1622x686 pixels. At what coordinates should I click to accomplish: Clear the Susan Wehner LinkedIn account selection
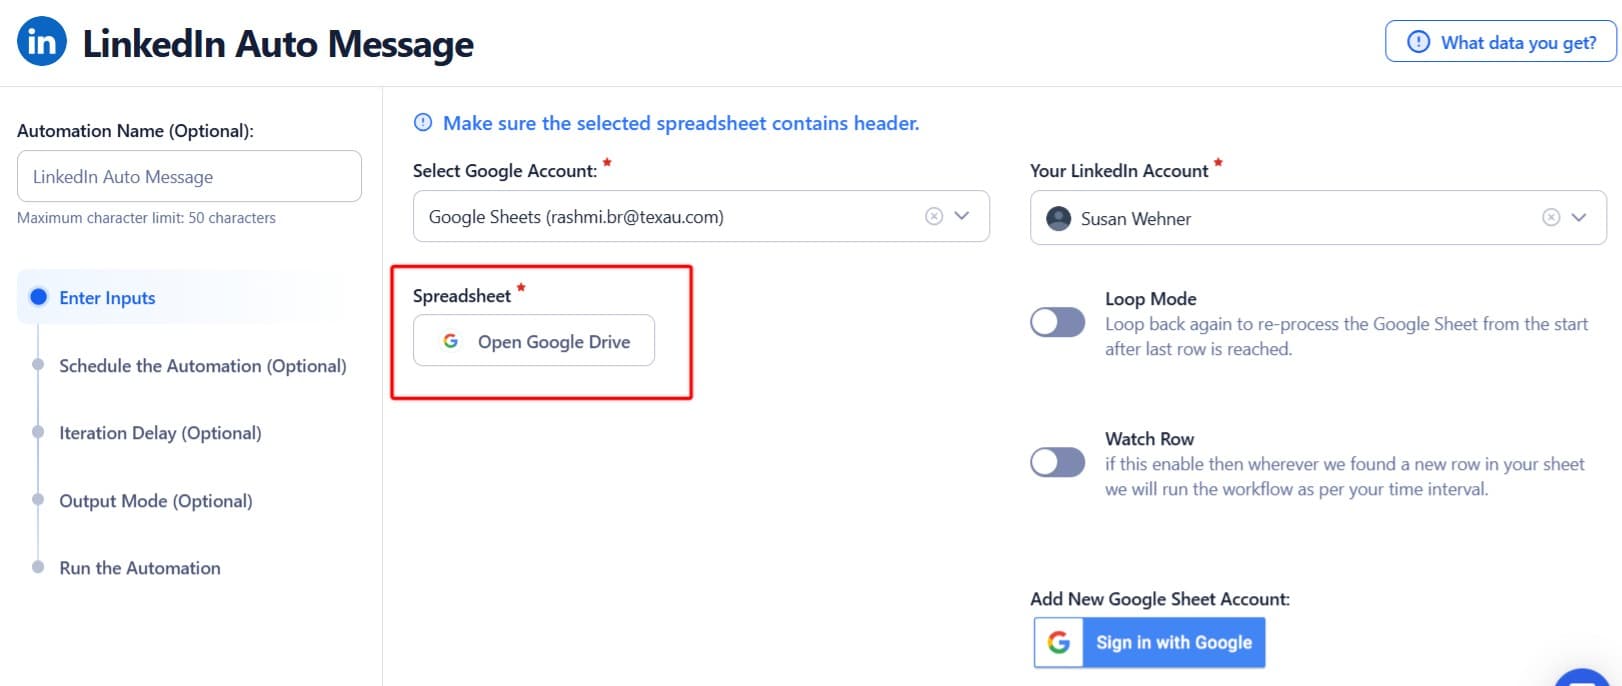(x=1550, y=218)
